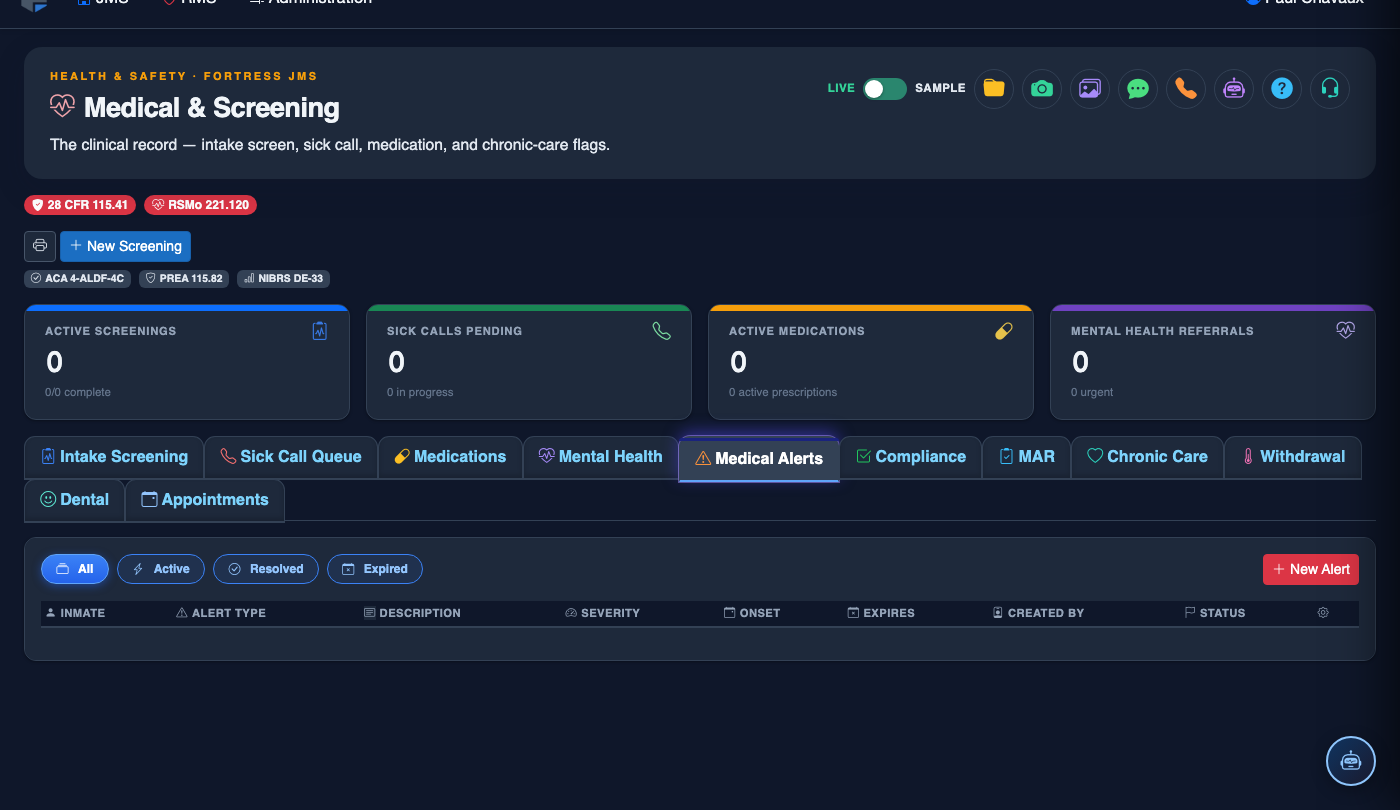
Task: Filter alerts by Expired
Action: (375, 569)
